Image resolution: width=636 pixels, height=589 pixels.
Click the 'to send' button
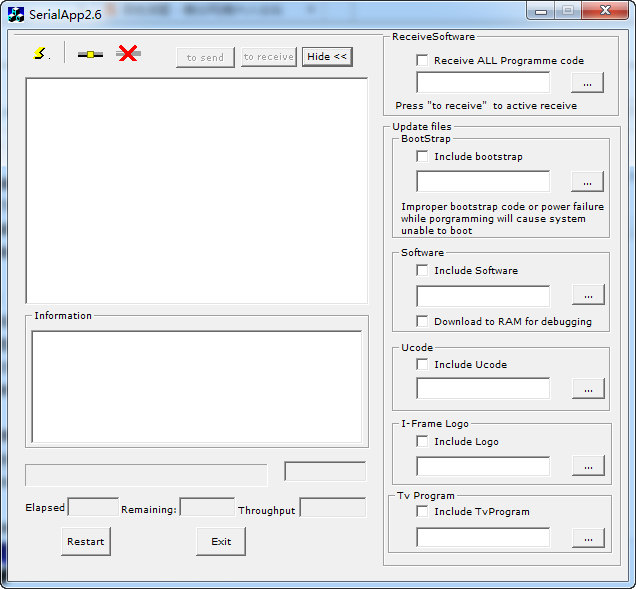point(205,58)
